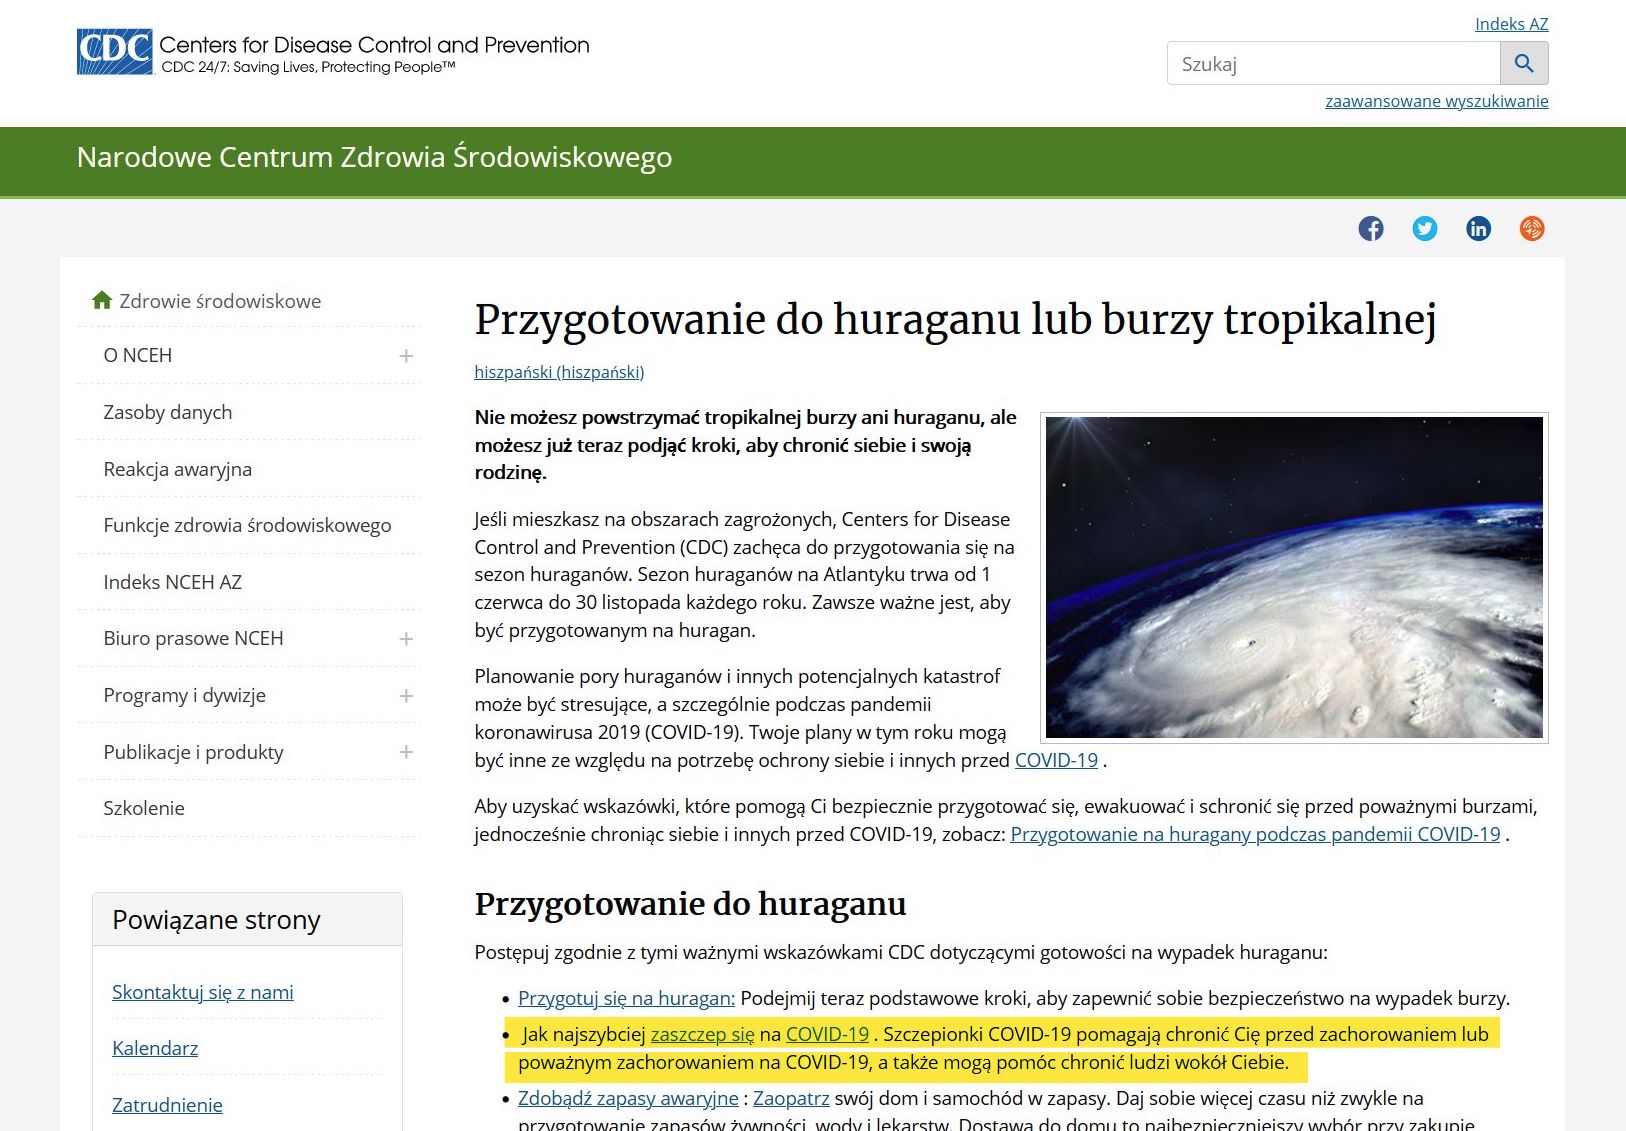Click zaszczep się link

pyautogui.click(x=702, y=1034)
